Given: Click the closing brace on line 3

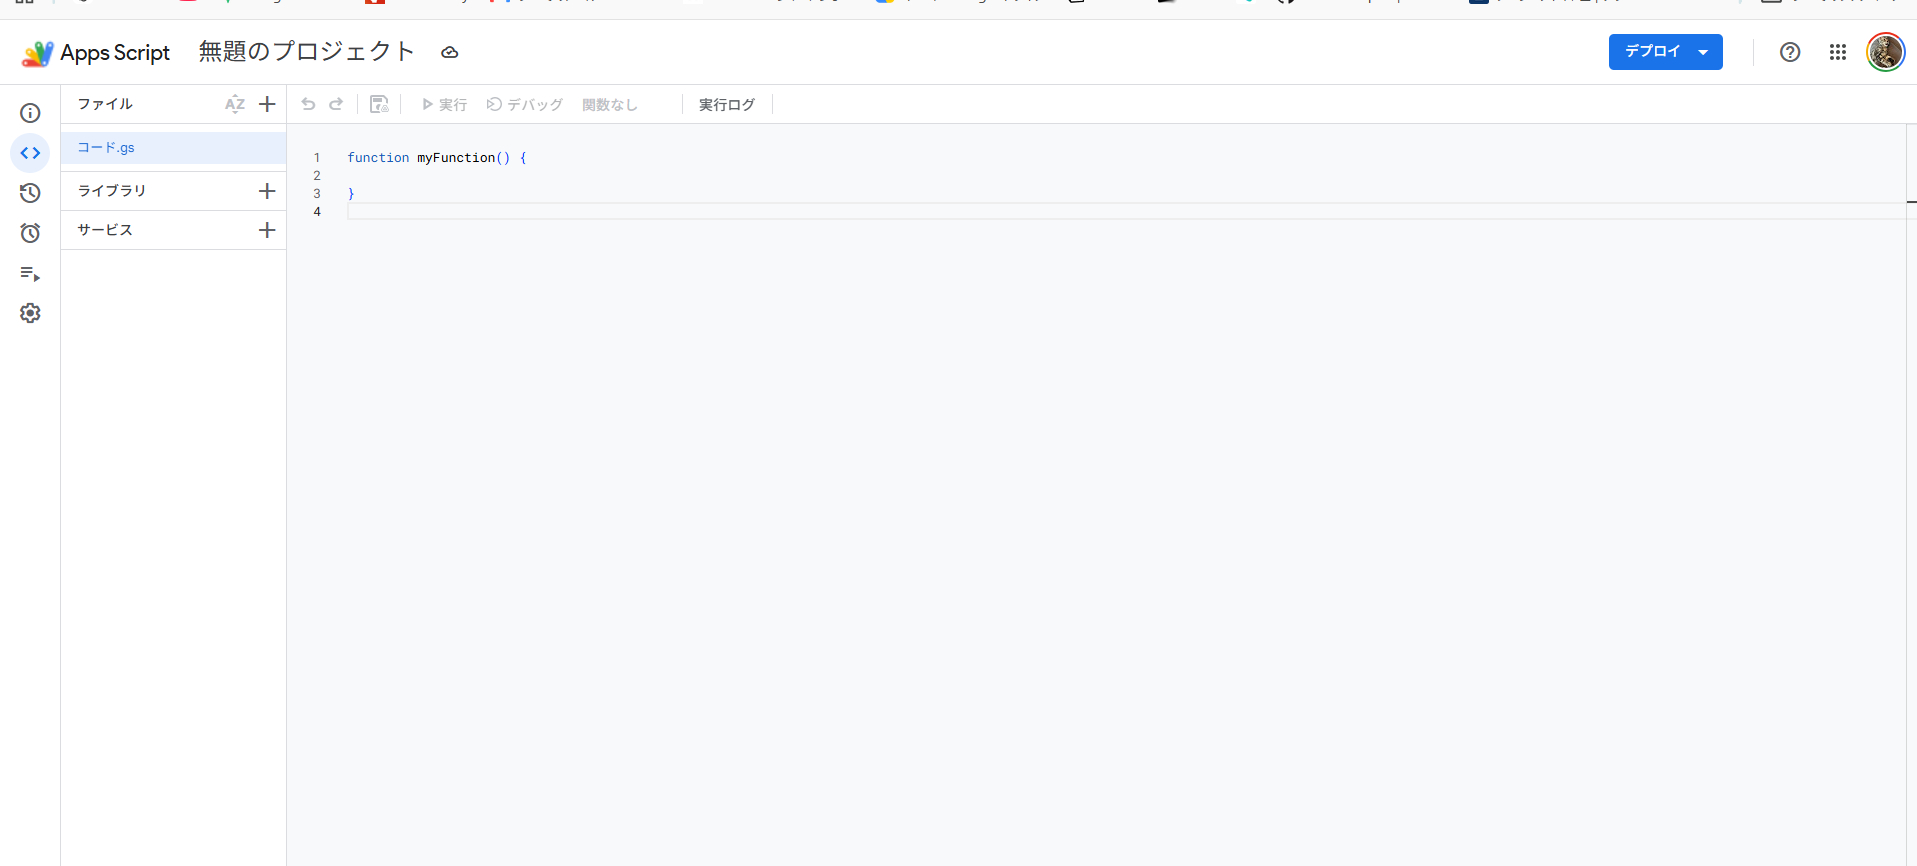Looking at the screenshot, I should pyautogui.click(x=351, y=194).
